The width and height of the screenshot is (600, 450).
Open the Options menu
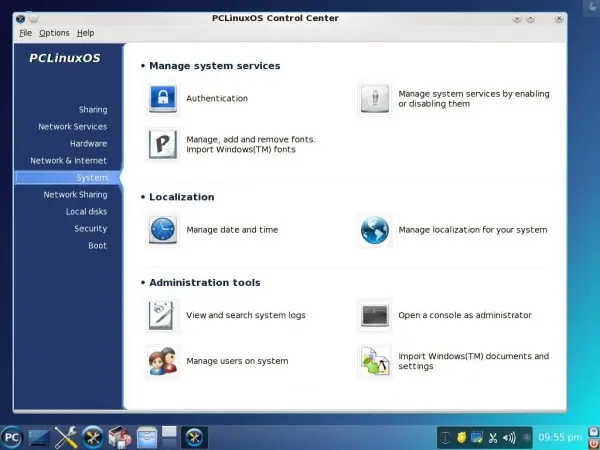point(54,33)
